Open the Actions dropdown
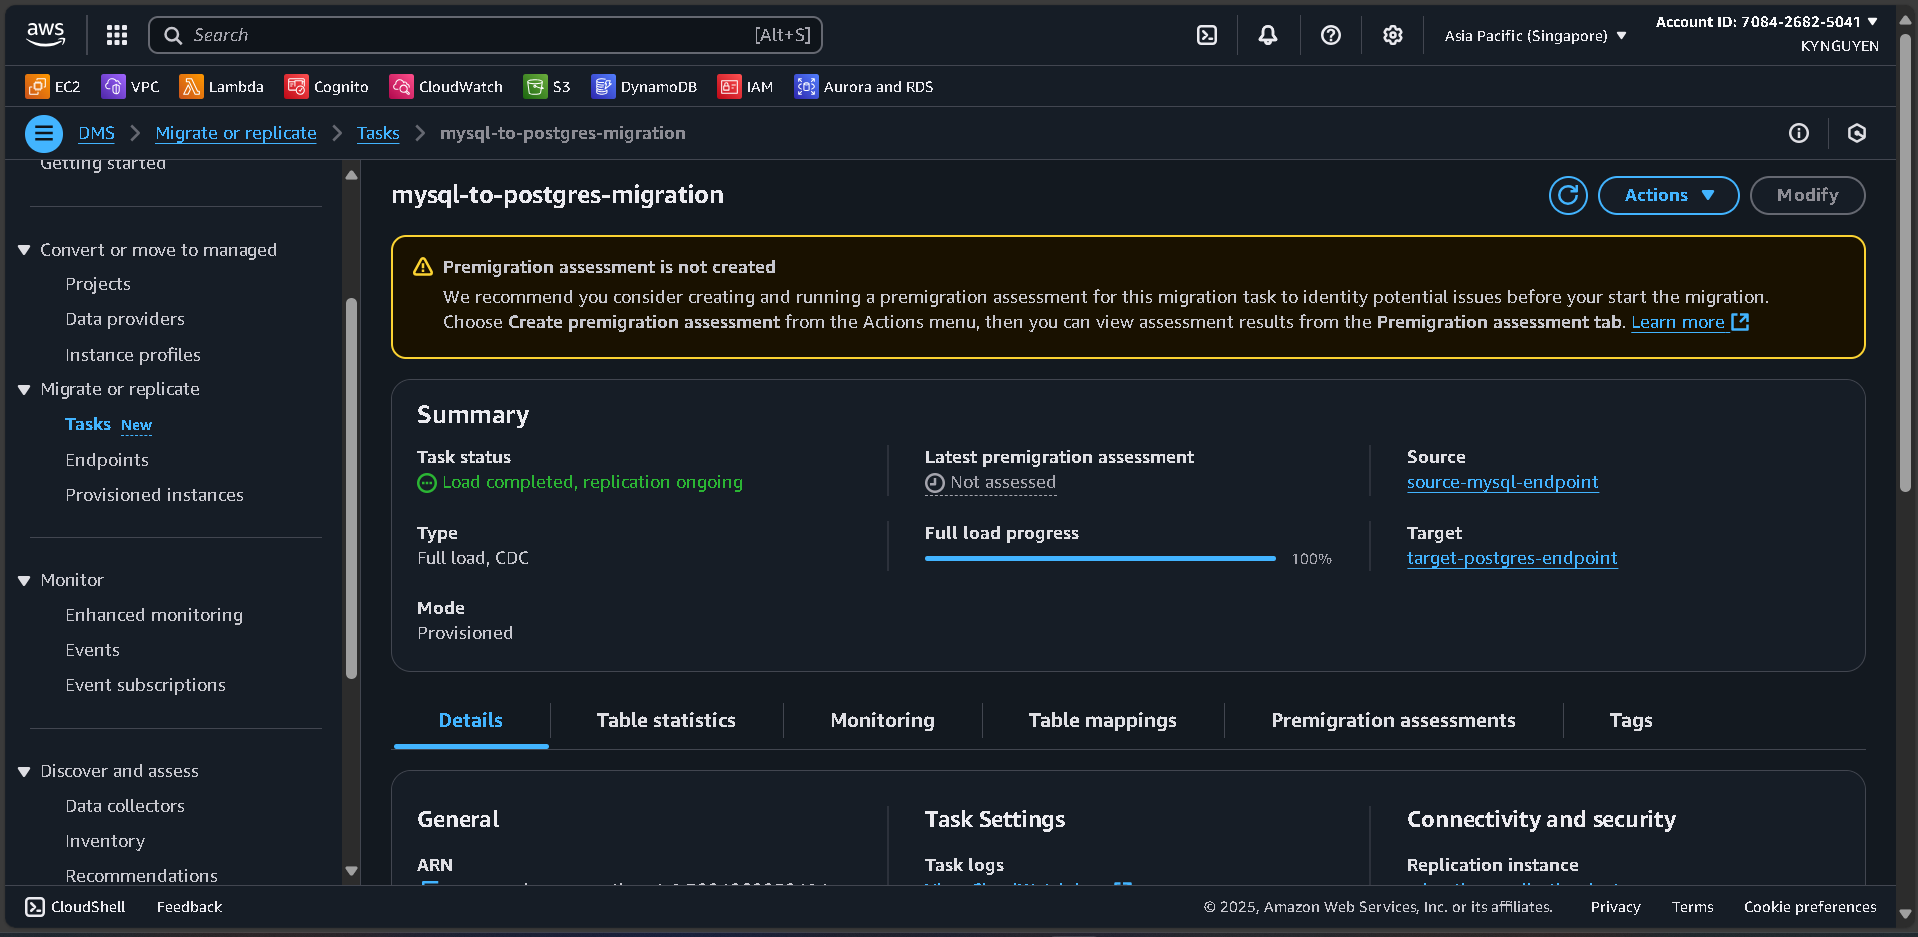Screen dimensions: 1918x937 (x=1667, y=195)
